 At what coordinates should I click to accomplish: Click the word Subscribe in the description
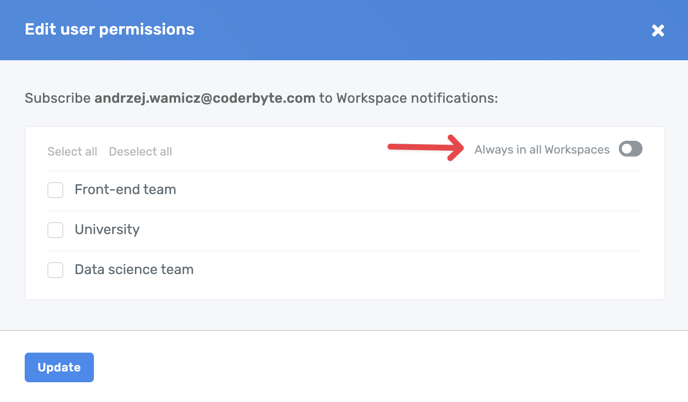57,98
